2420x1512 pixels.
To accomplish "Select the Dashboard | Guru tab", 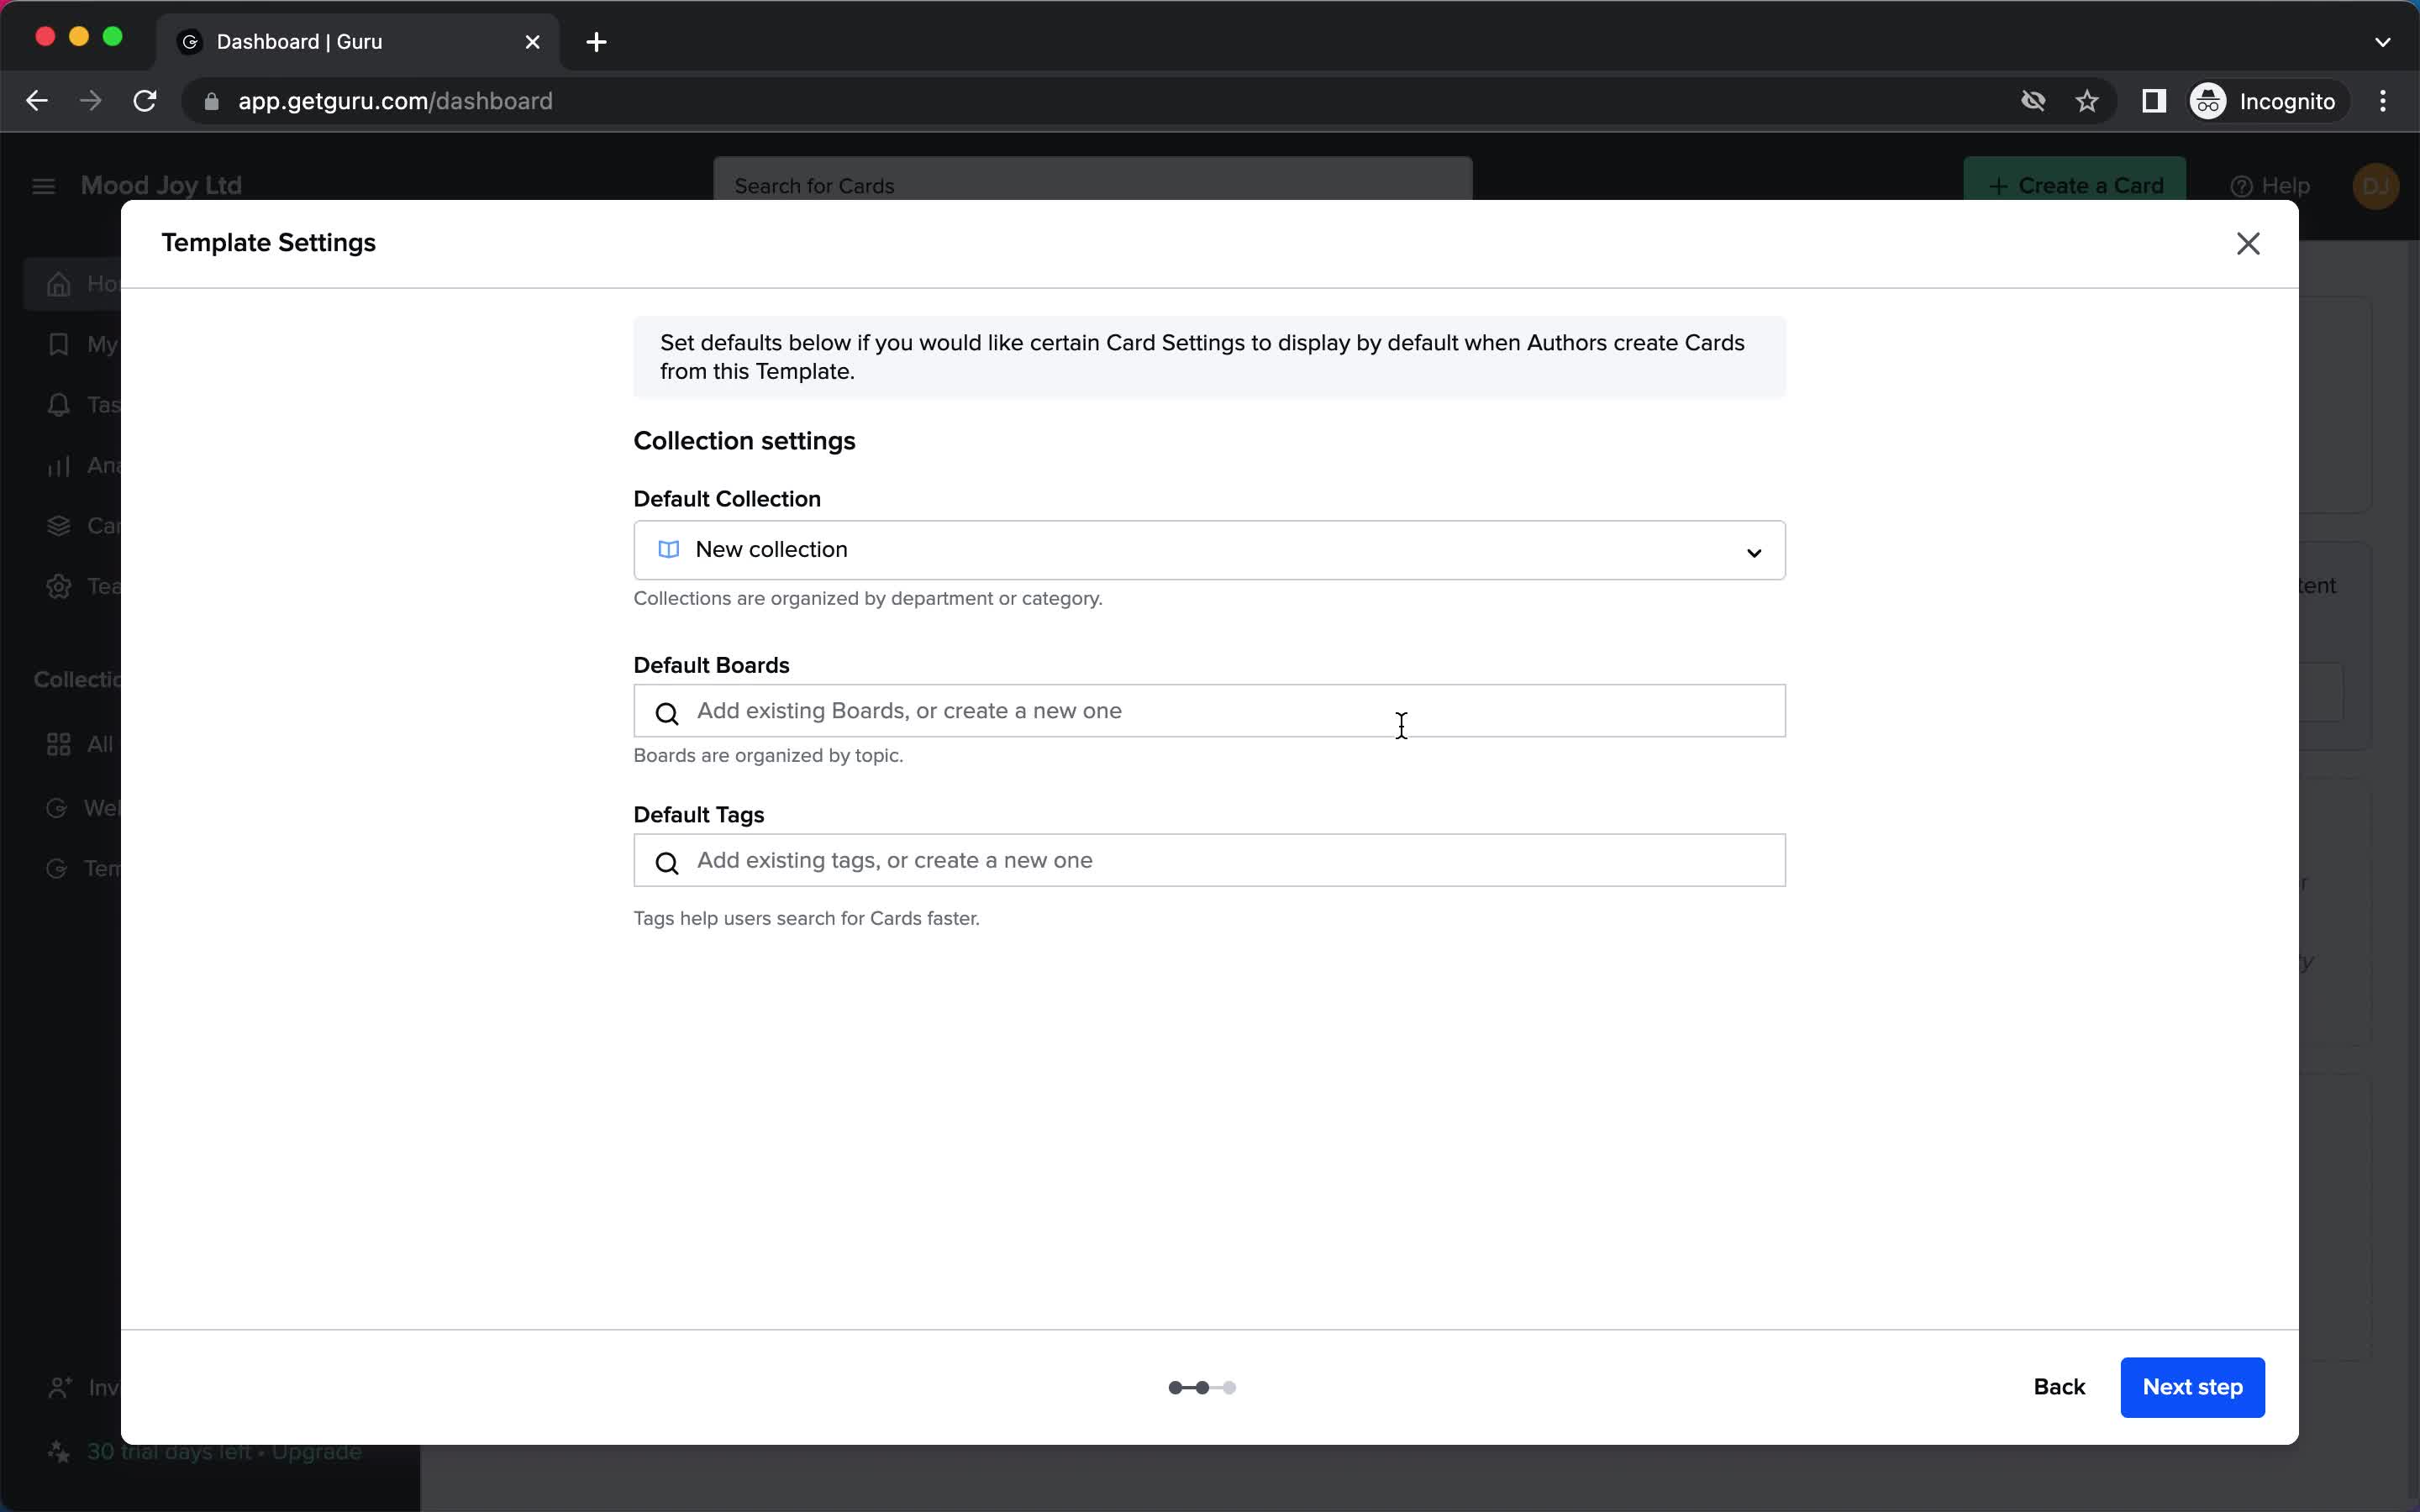I will tap(358, 42).
